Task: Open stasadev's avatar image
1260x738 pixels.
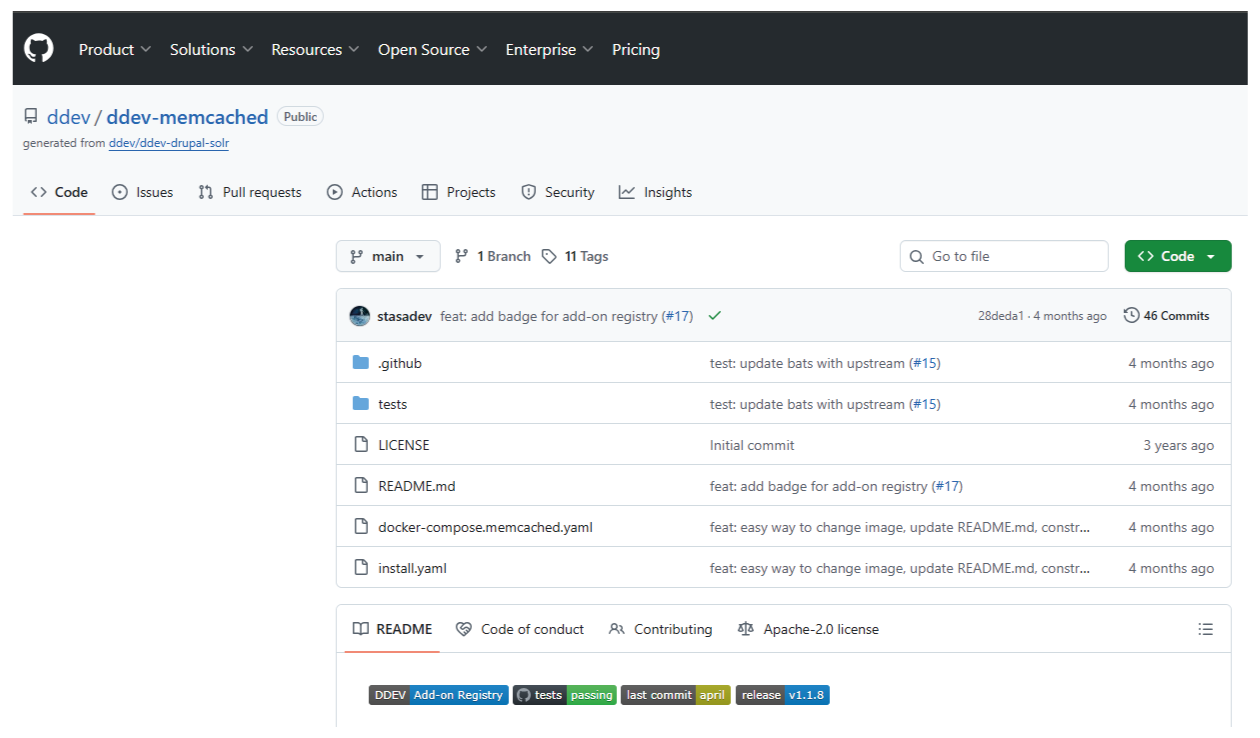Action: click(x=360, y=316)
